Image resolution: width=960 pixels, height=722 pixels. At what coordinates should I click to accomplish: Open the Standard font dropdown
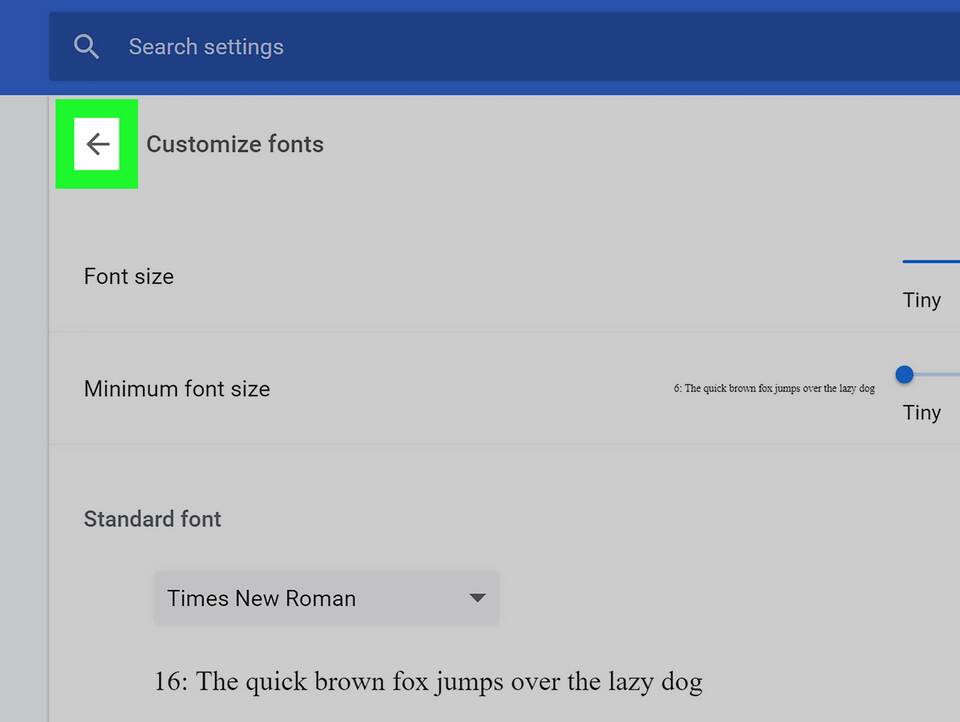325,598
